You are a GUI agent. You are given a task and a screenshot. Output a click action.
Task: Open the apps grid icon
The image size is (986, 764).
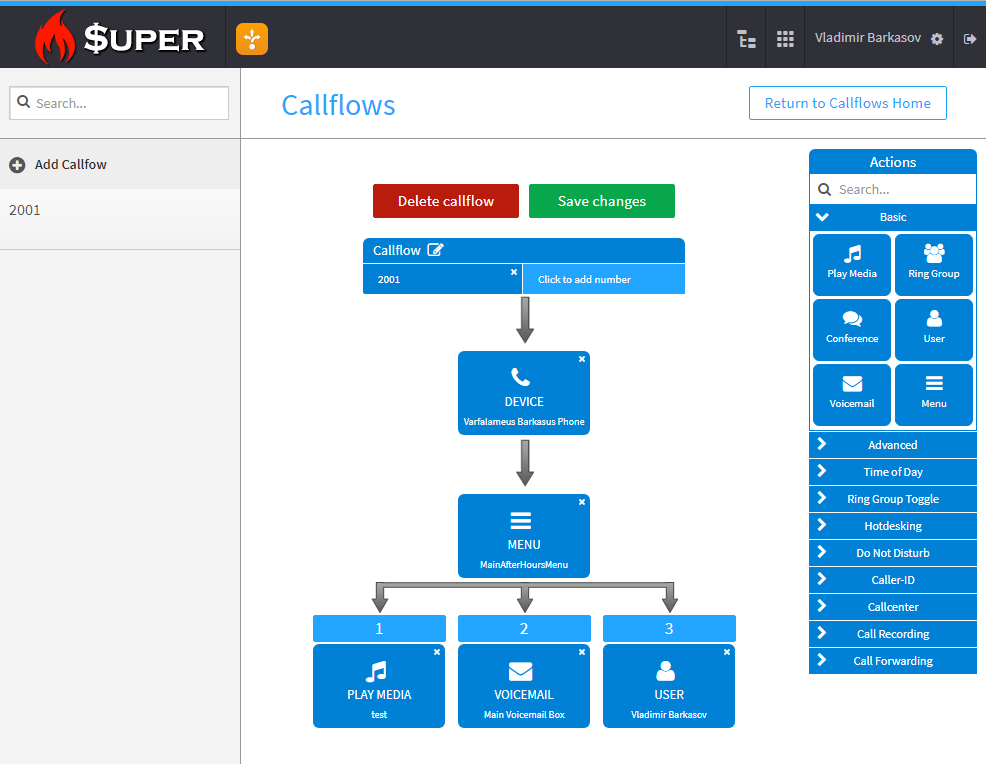(x=785, y=39)
